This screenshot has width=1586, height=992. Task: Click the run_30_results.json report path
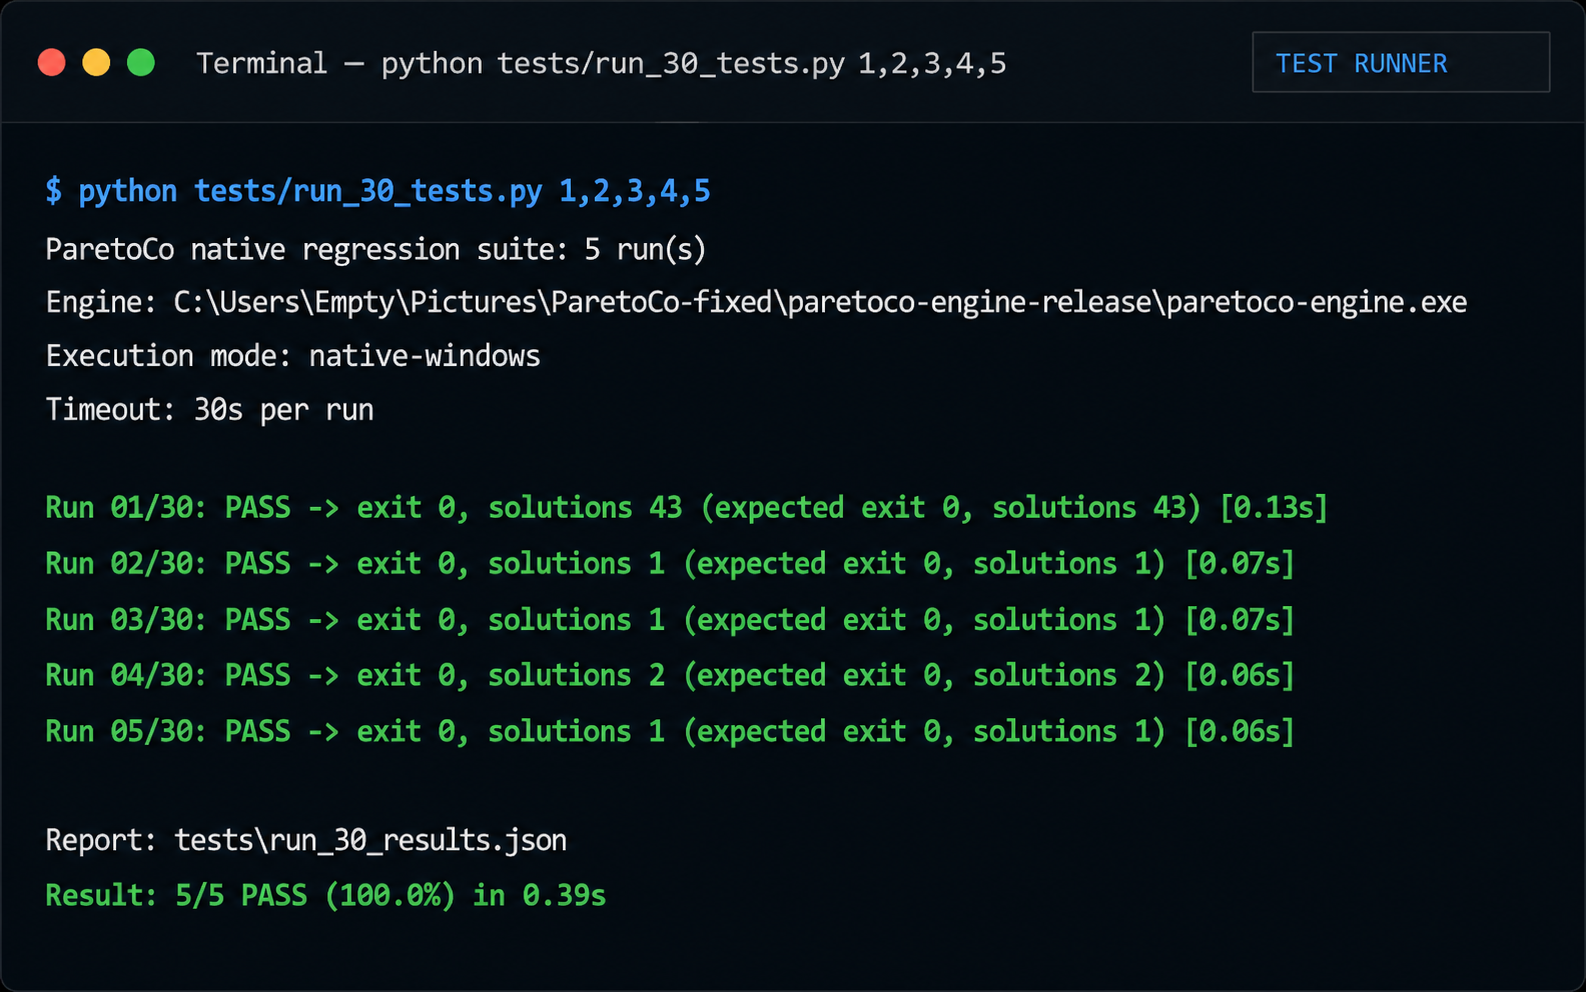click(371, 840)
